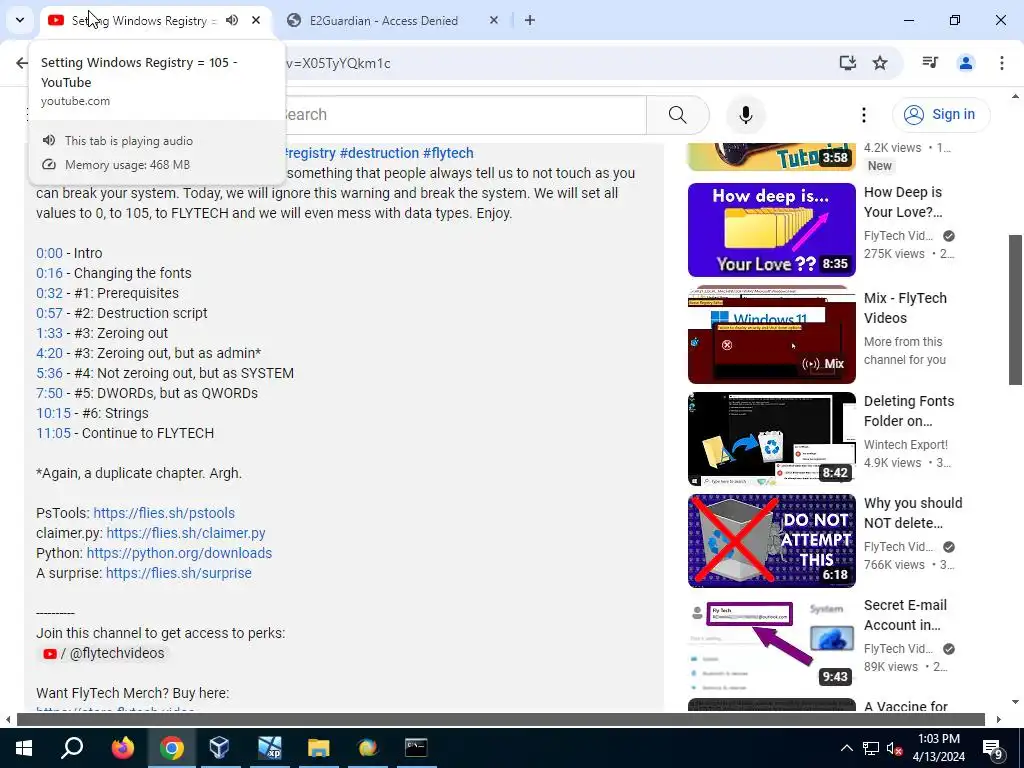Open the flies.sh/surprise link

[179, 573]
